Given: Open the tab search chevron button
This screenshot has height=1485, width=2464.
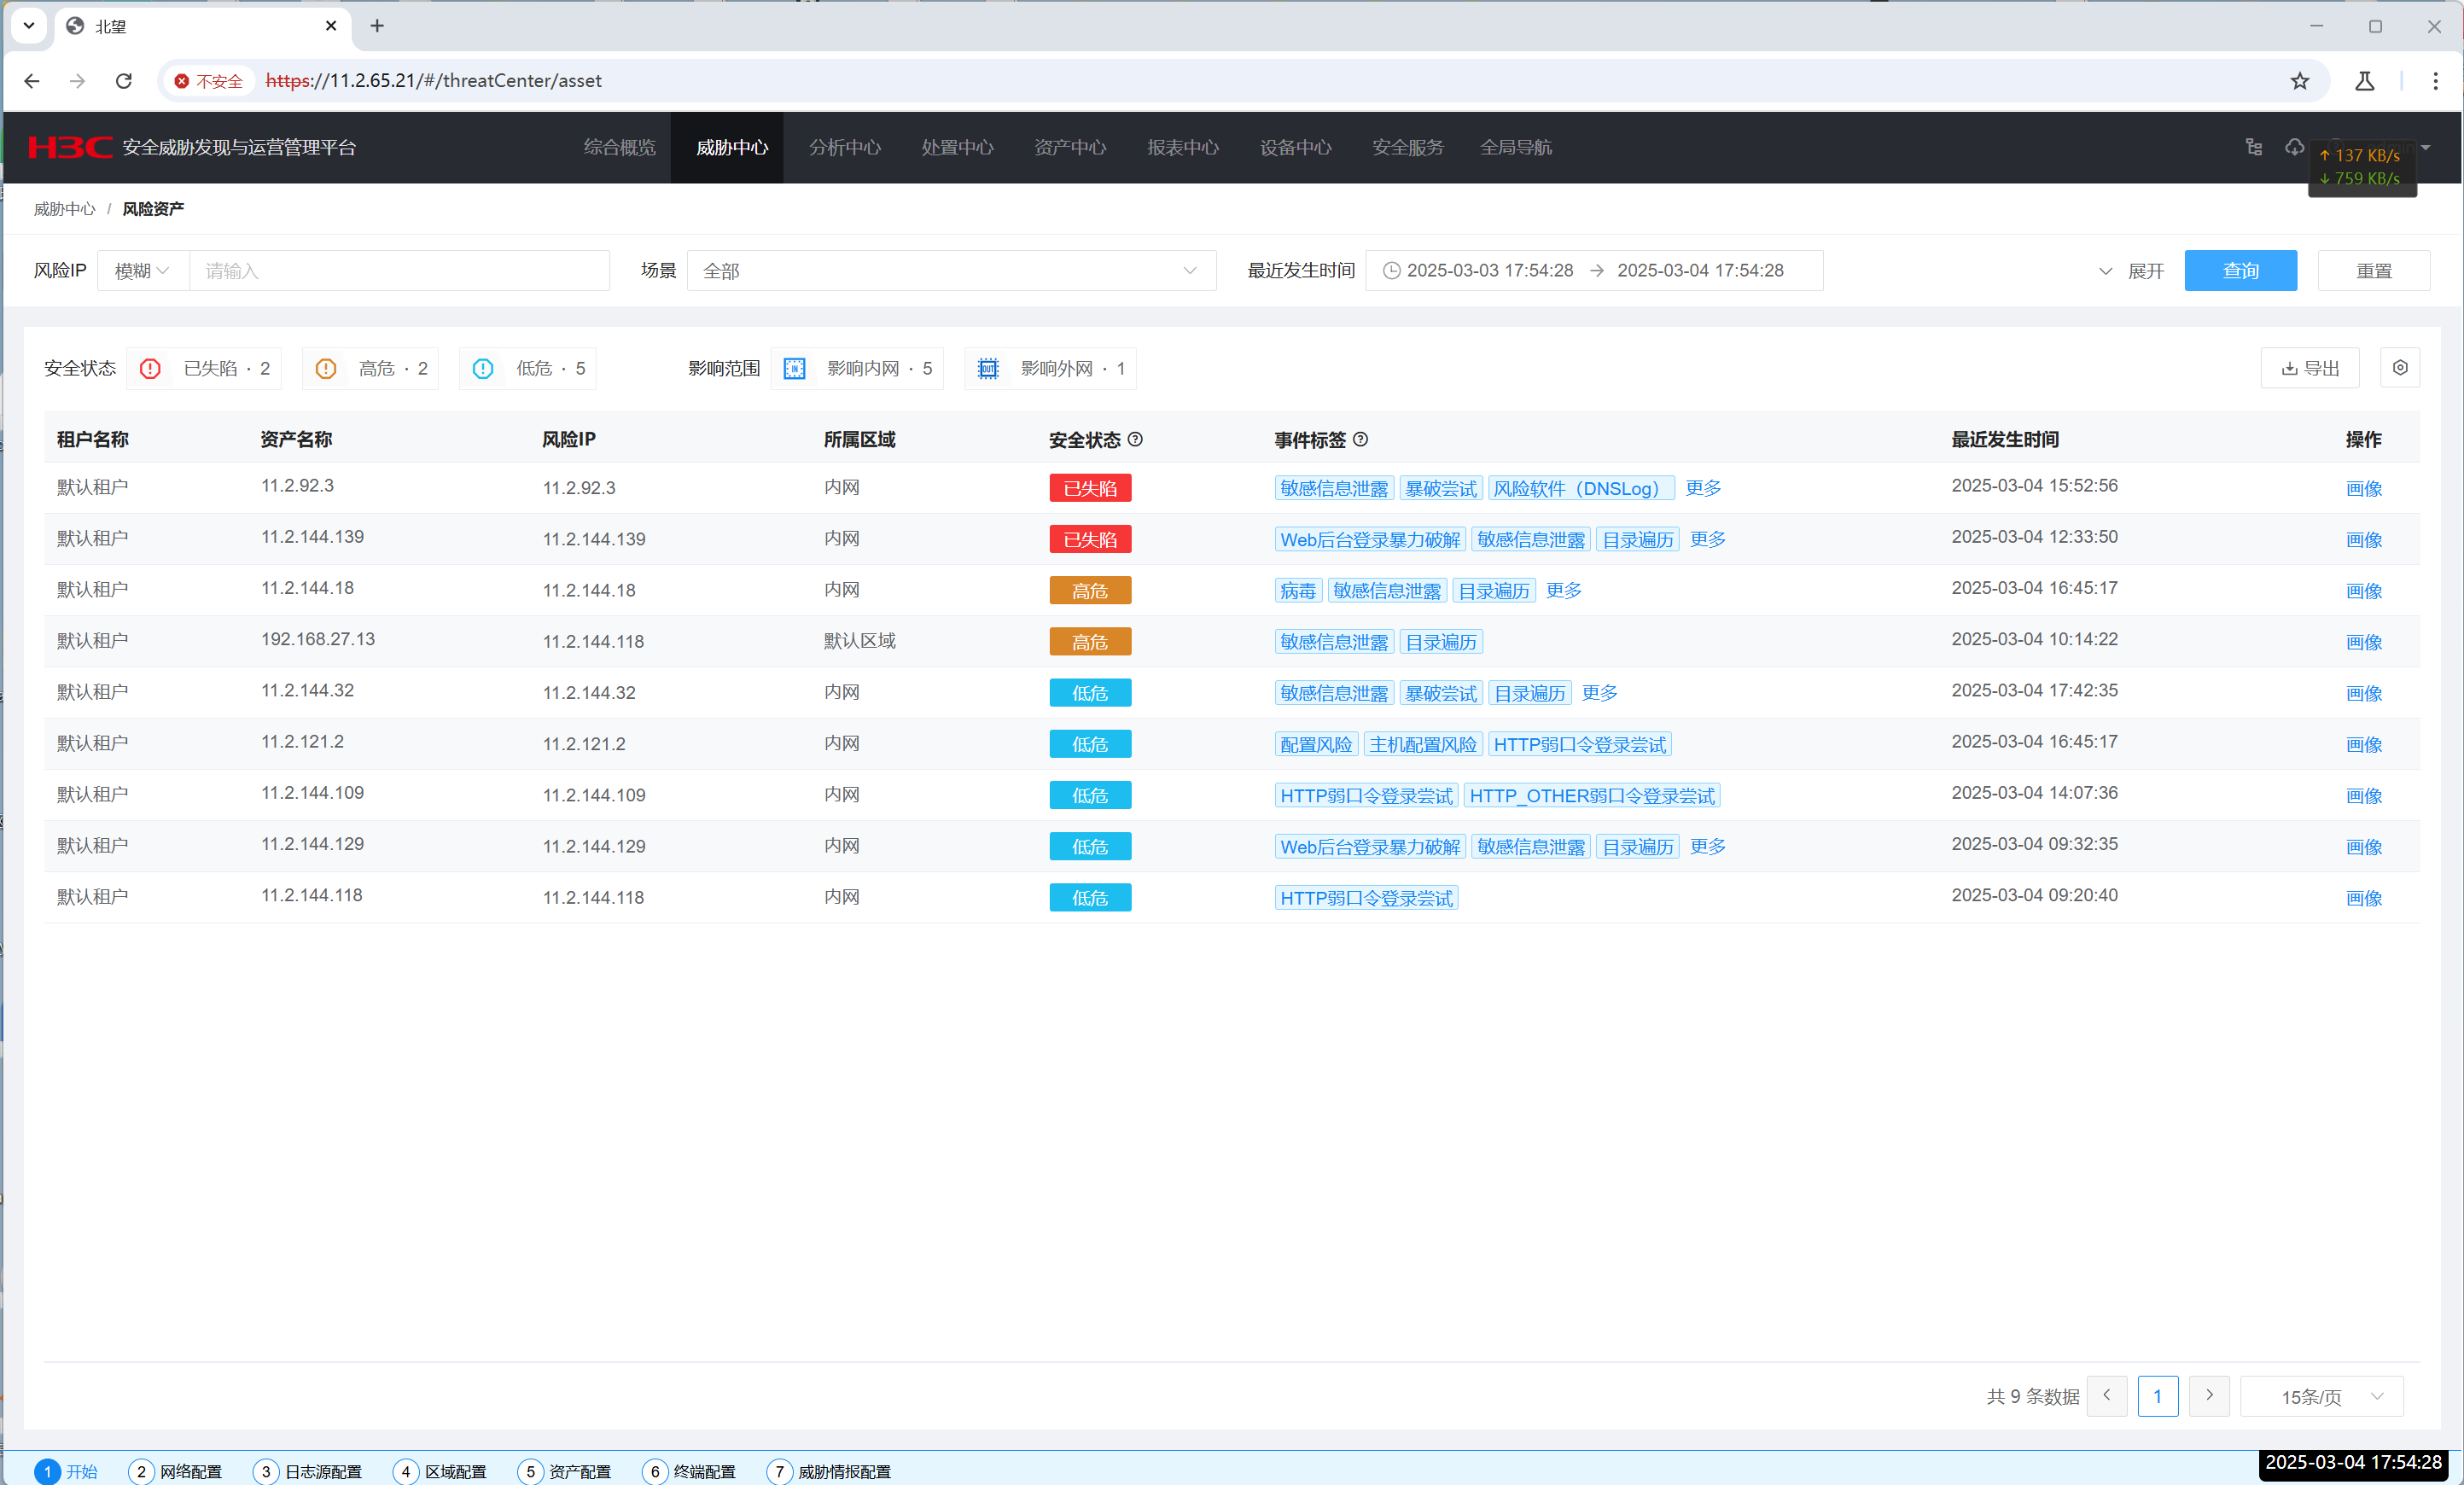Looking at the screenshot, I should point(29,26).
